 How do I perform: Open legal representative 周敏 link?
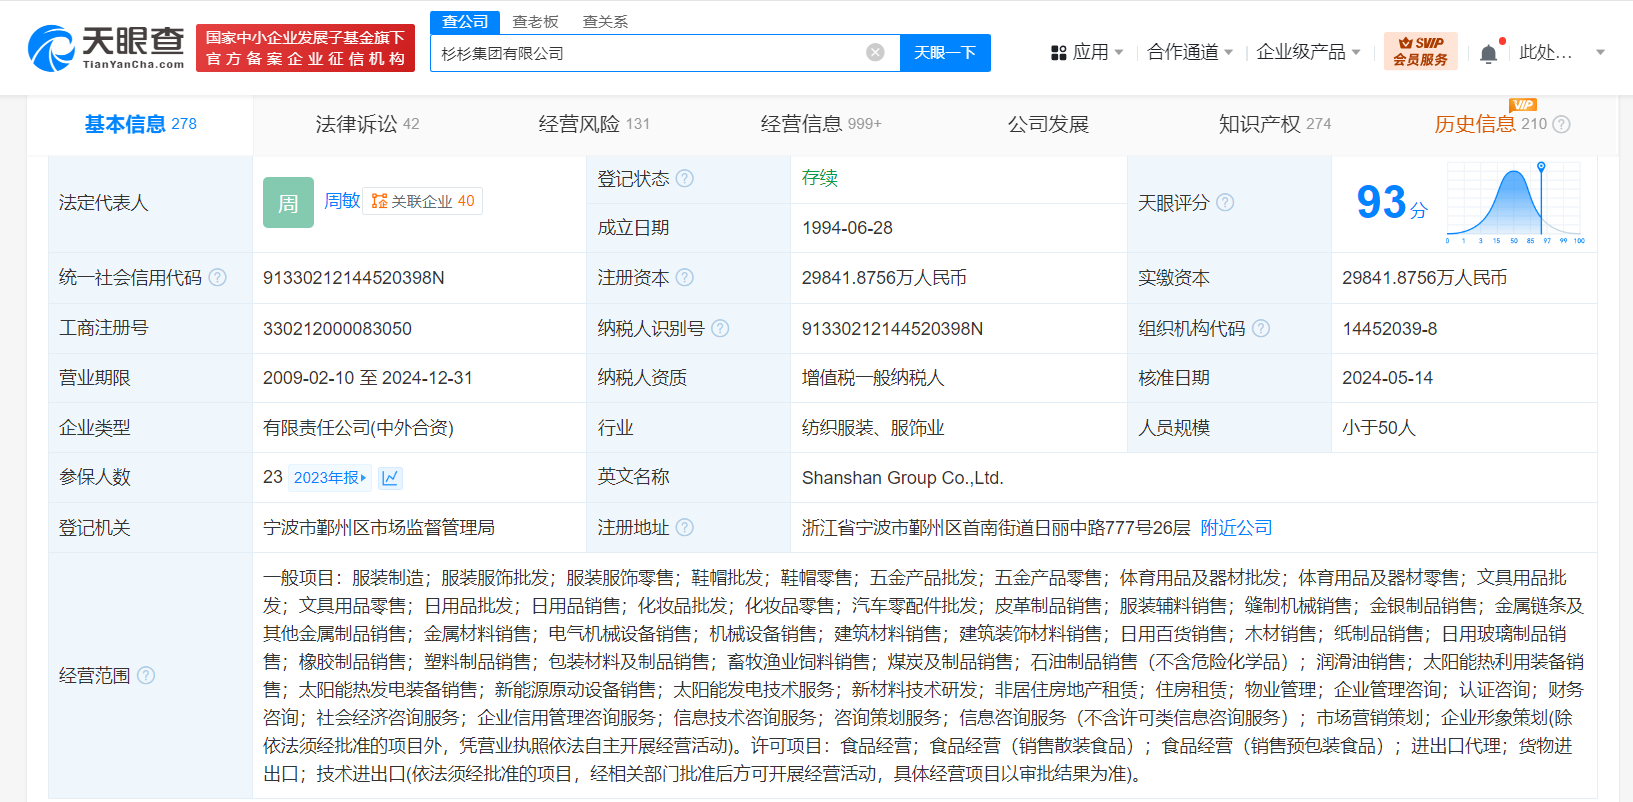point(342,202)
